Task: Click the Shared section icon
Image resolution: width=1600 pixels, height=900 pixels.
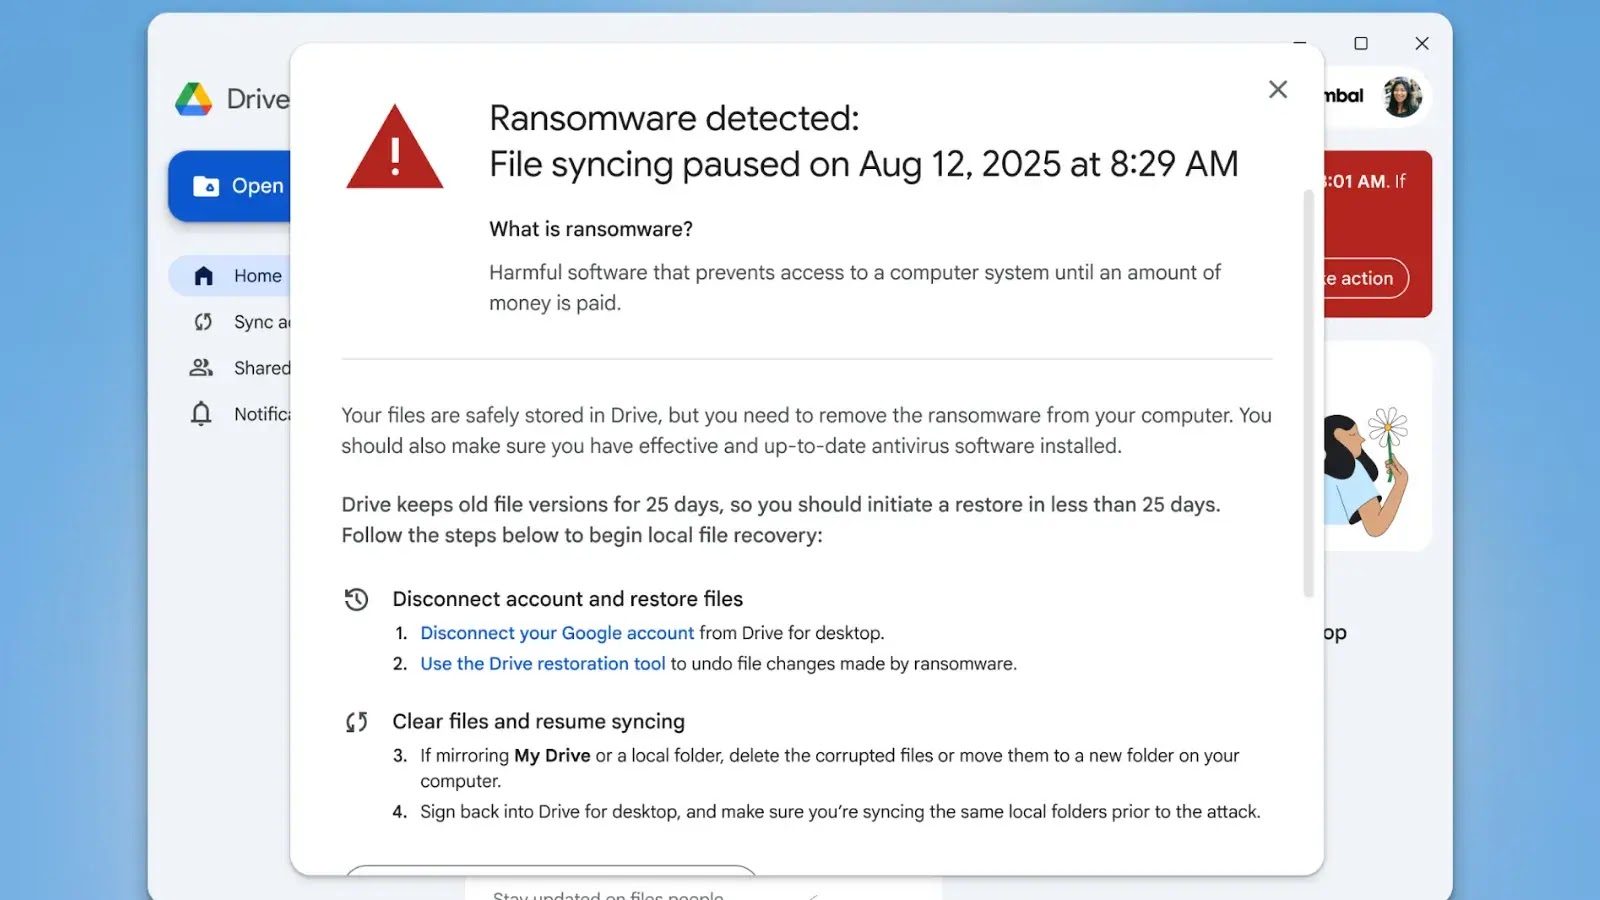Action: click(201, 368)
